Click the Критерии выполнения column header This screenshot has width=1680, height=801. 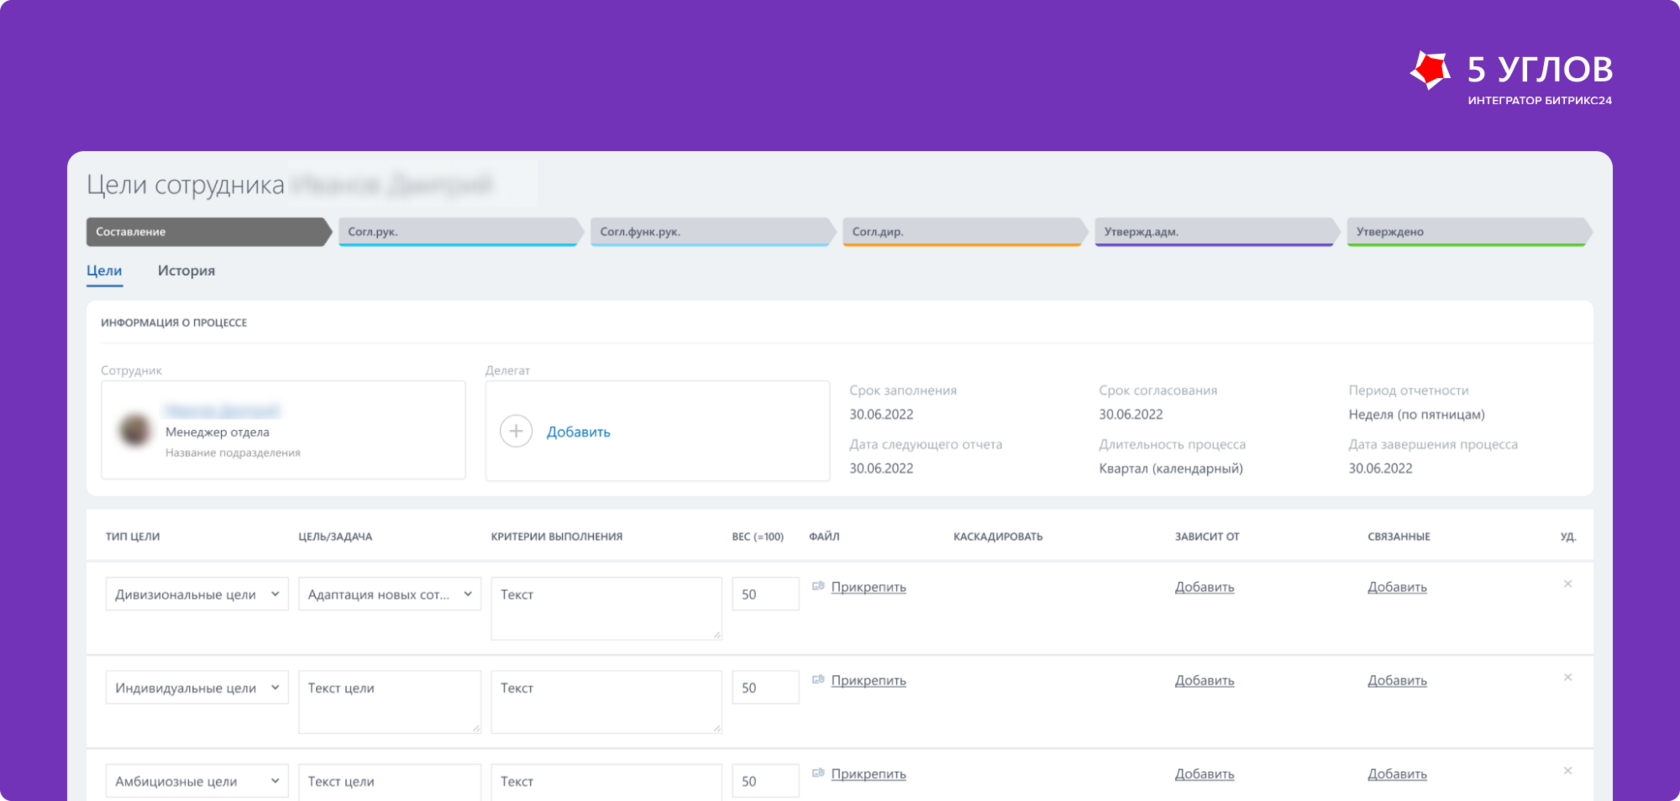(x=557, y=537)
